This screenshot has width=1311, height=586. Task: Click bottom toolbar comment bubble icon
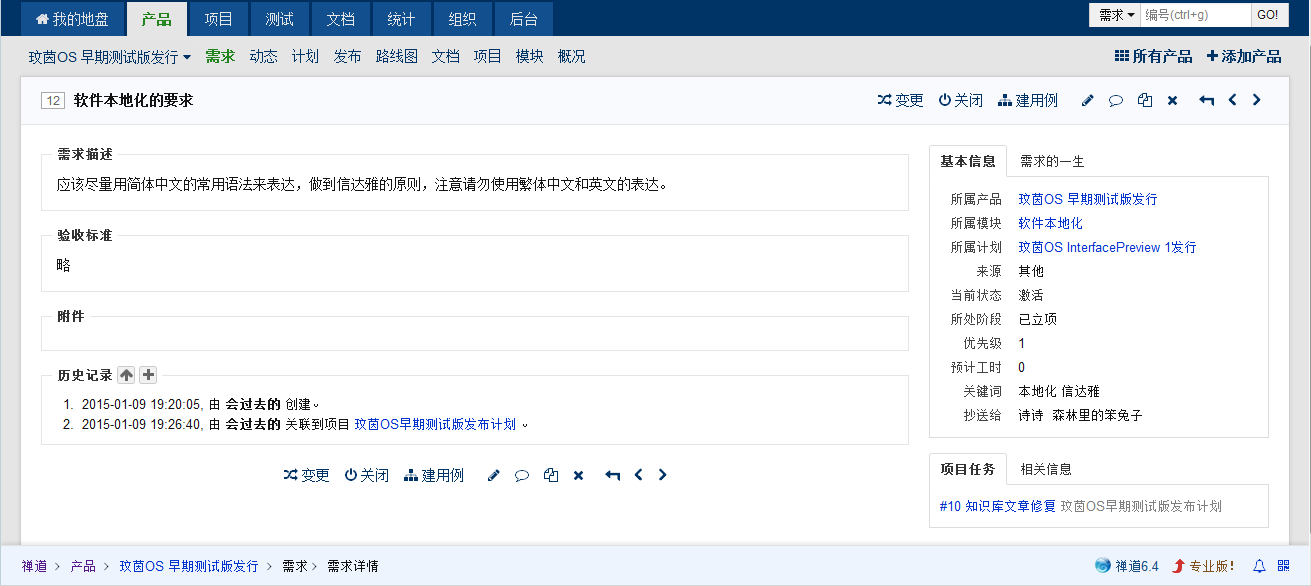pyautogui.click(x=522, y=476)
